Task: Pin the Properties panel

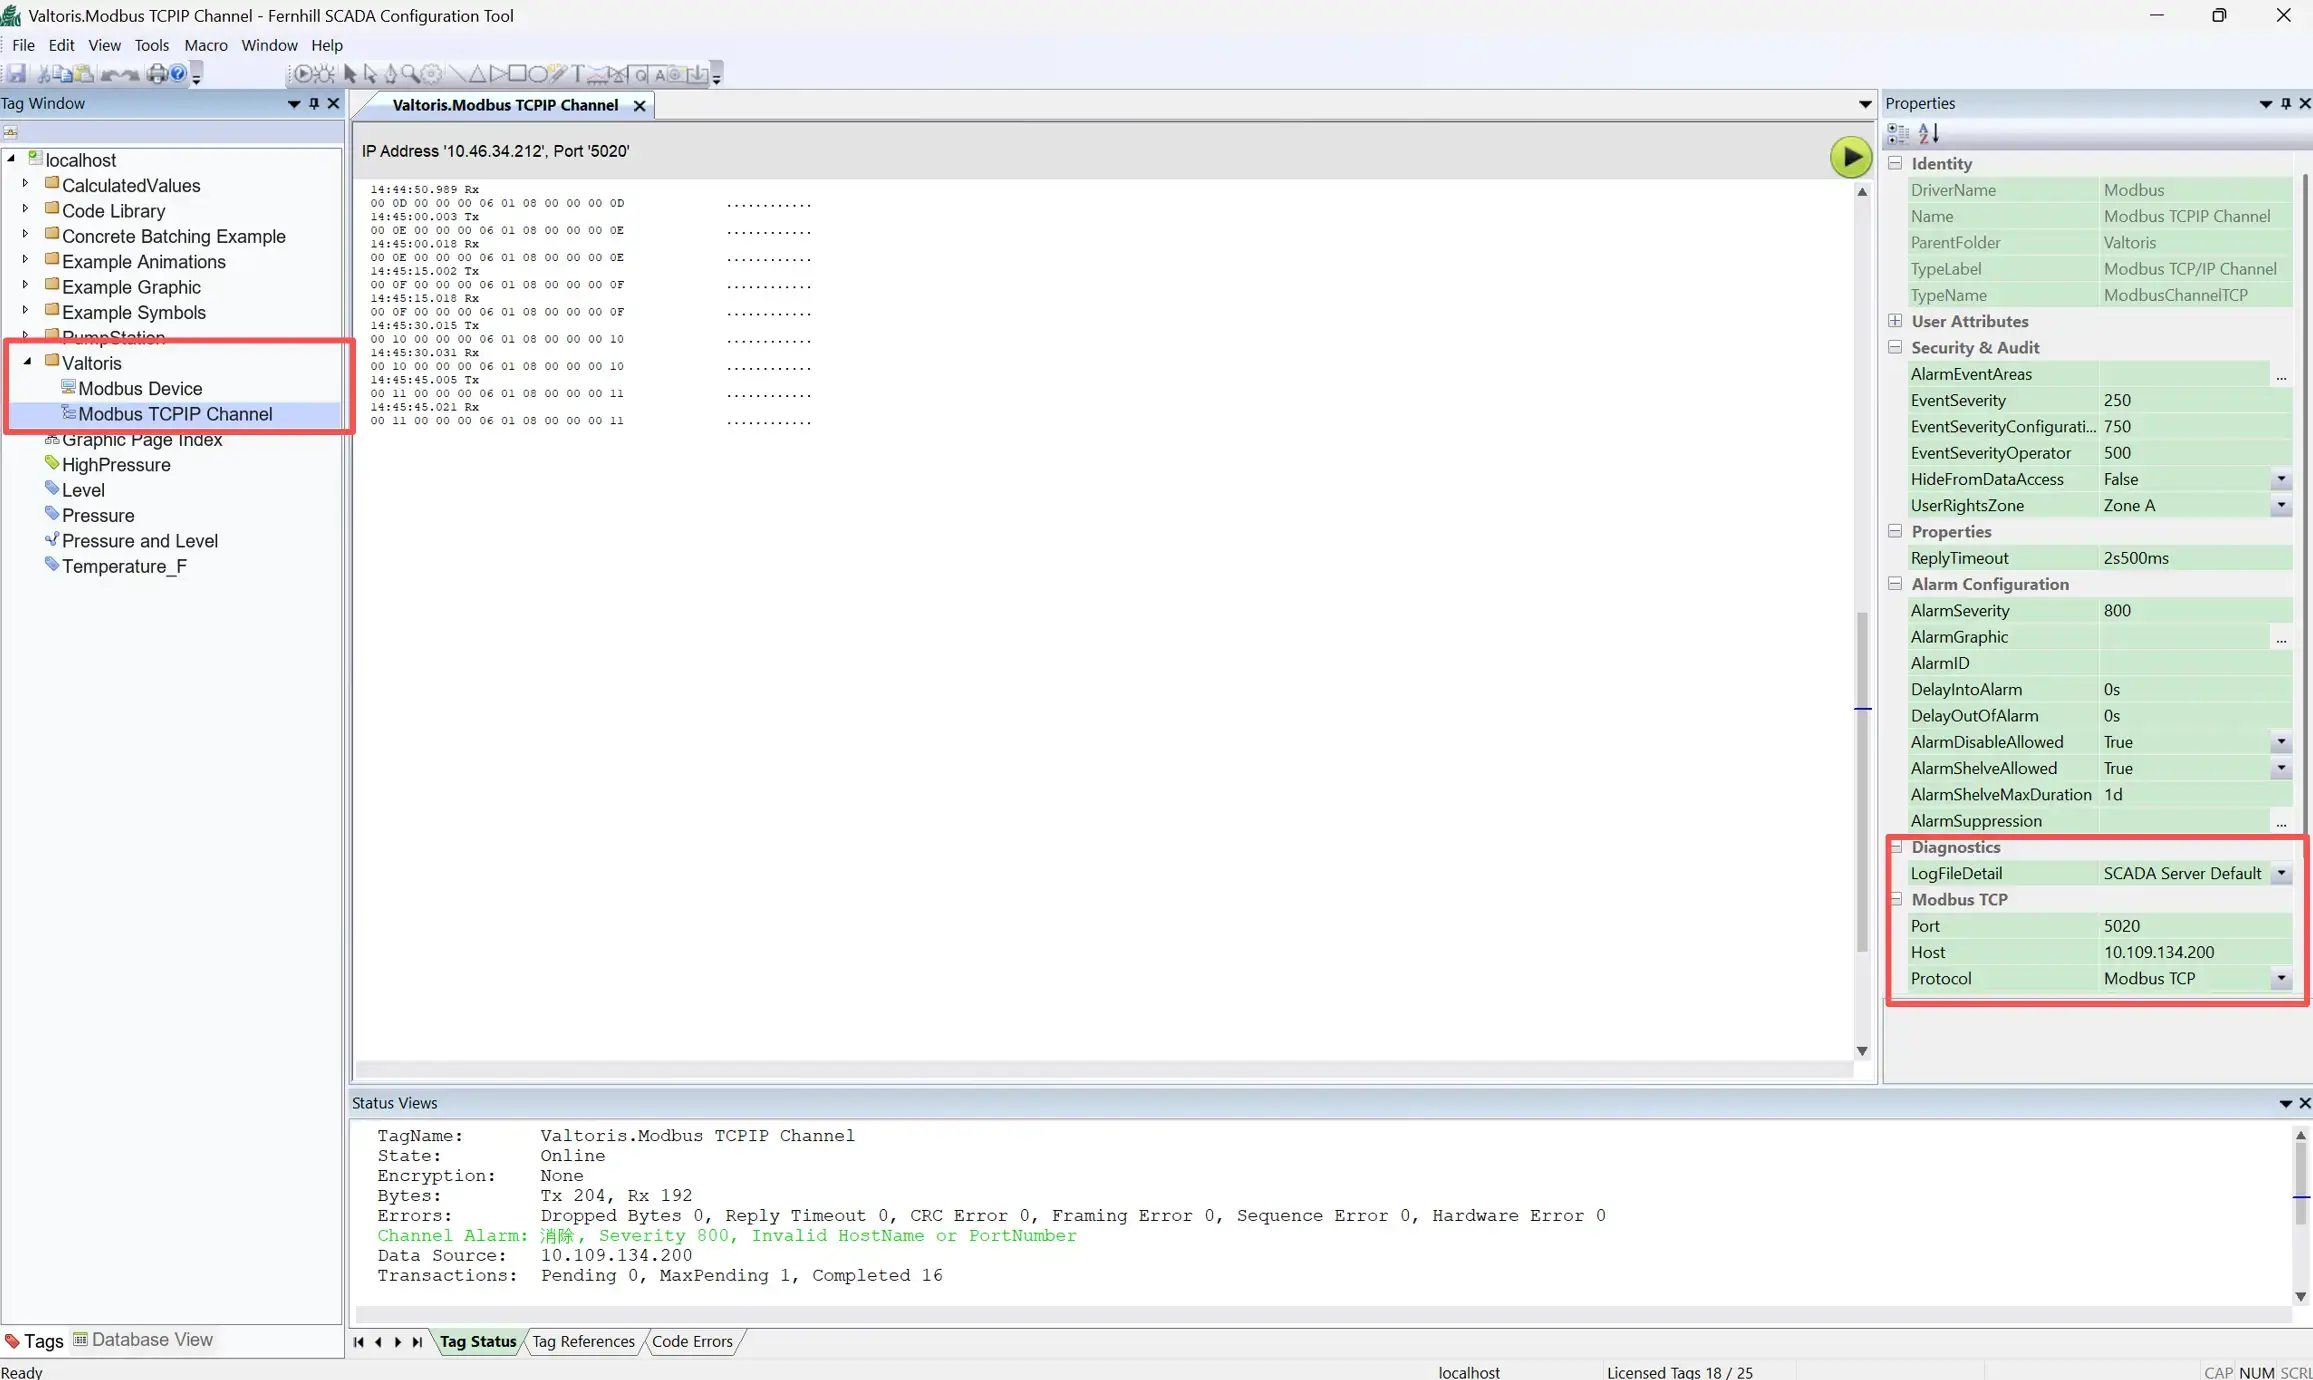Action: [x=2286, y=103]
